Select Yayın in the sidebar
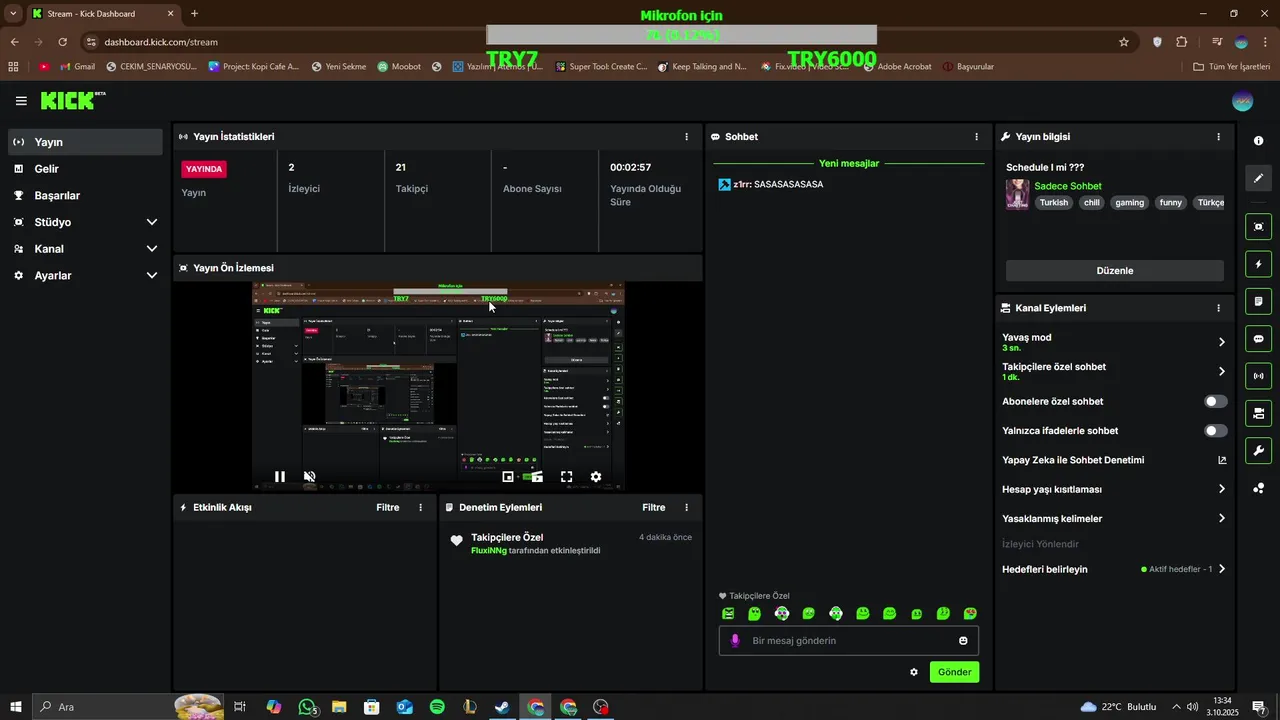Viewport: 1280px width, 720px height. point(85,142)
